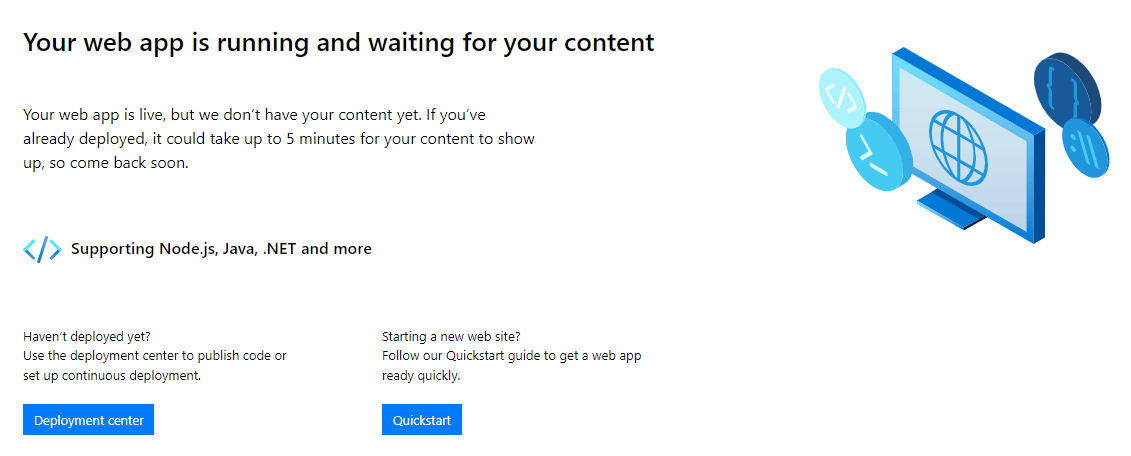Click 'Your web app is live' paragraph line
1131x456 pixels.
254,115
